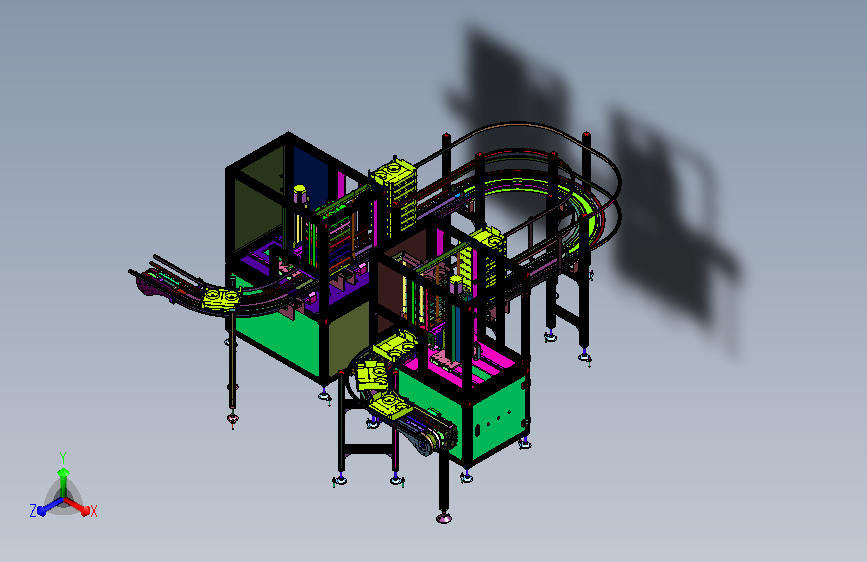Click the green Y axis arrow of the triad
Image resolution: width=867 pixels, height=562 pixels.
(64, 482)
